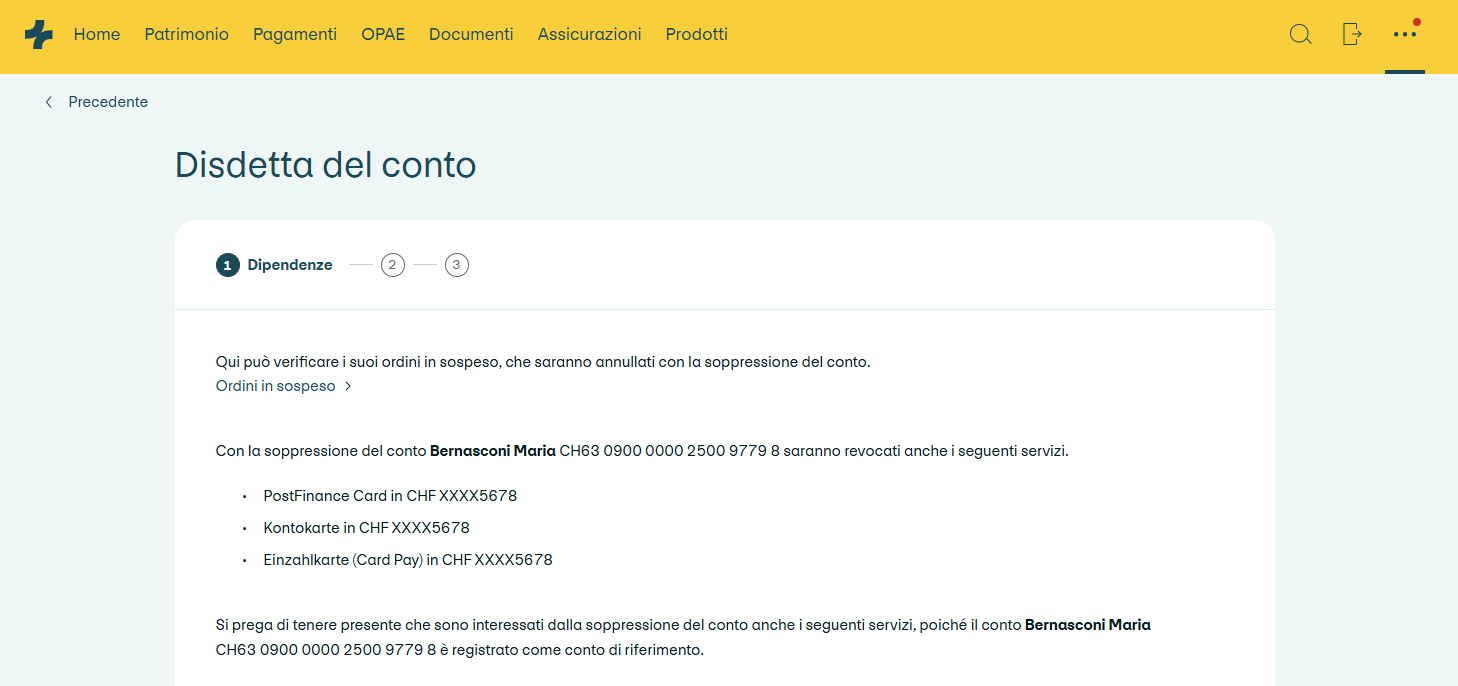Click the PostFinance plus logo
1458x686 pixels.
pos(39,35)
